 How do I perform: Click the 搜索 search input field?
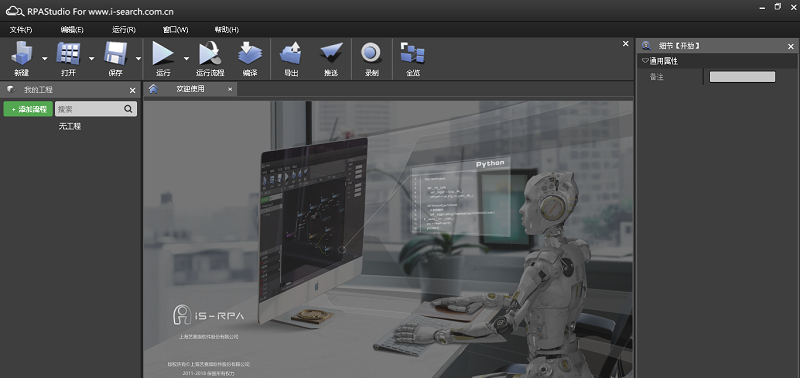click(x=96, y=109)
